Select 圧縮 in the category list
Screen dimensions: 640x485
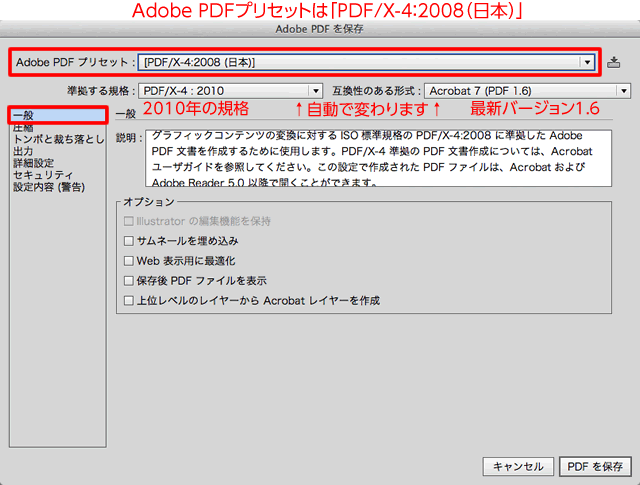pos(23,128)
